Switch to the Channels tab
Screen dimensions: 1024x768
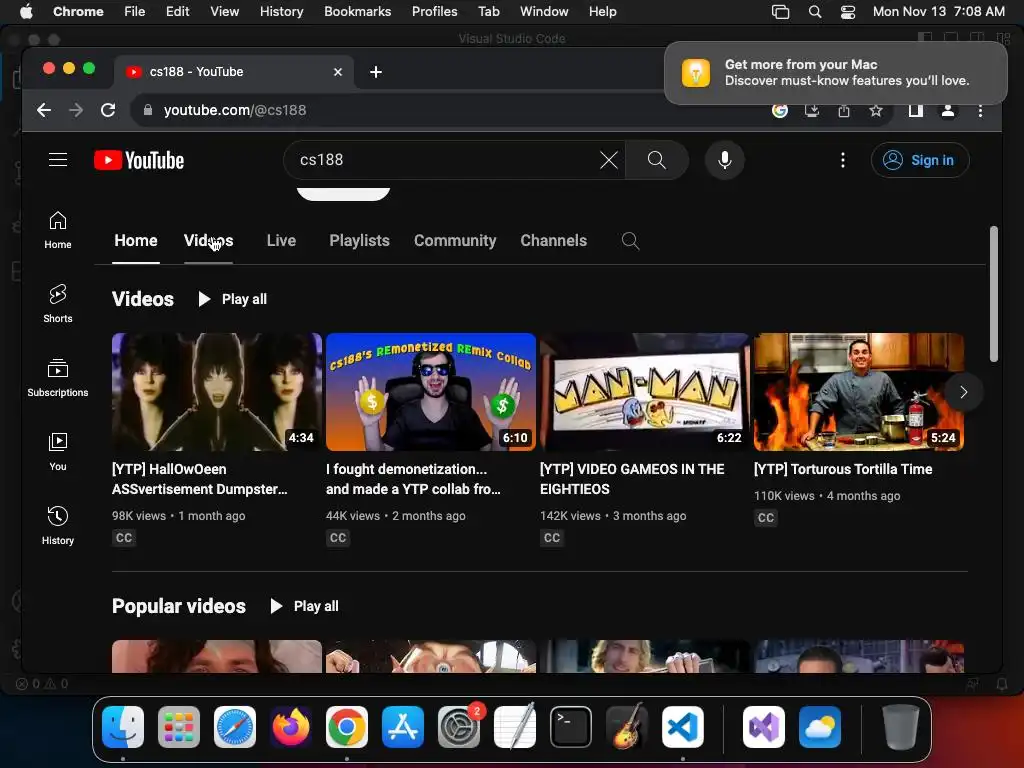554,240
